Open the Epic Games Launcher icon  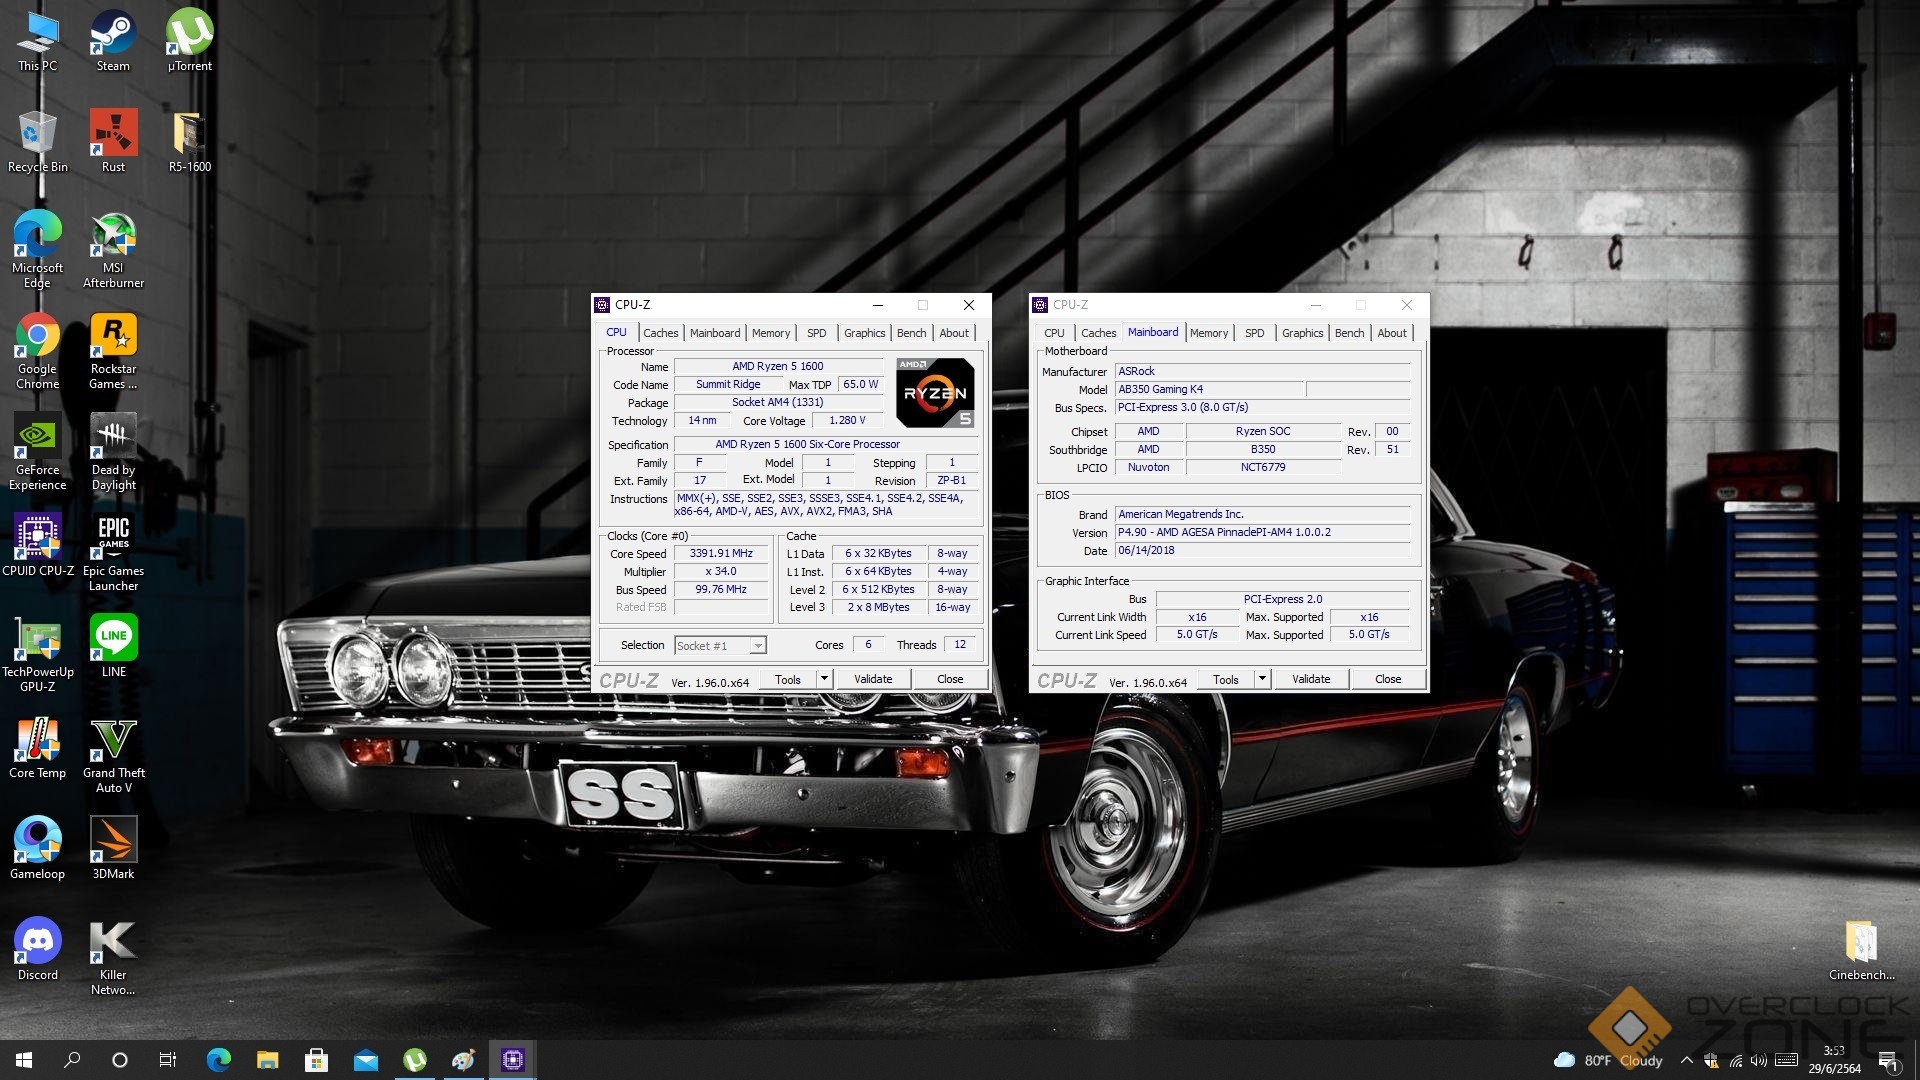[113, 540]
